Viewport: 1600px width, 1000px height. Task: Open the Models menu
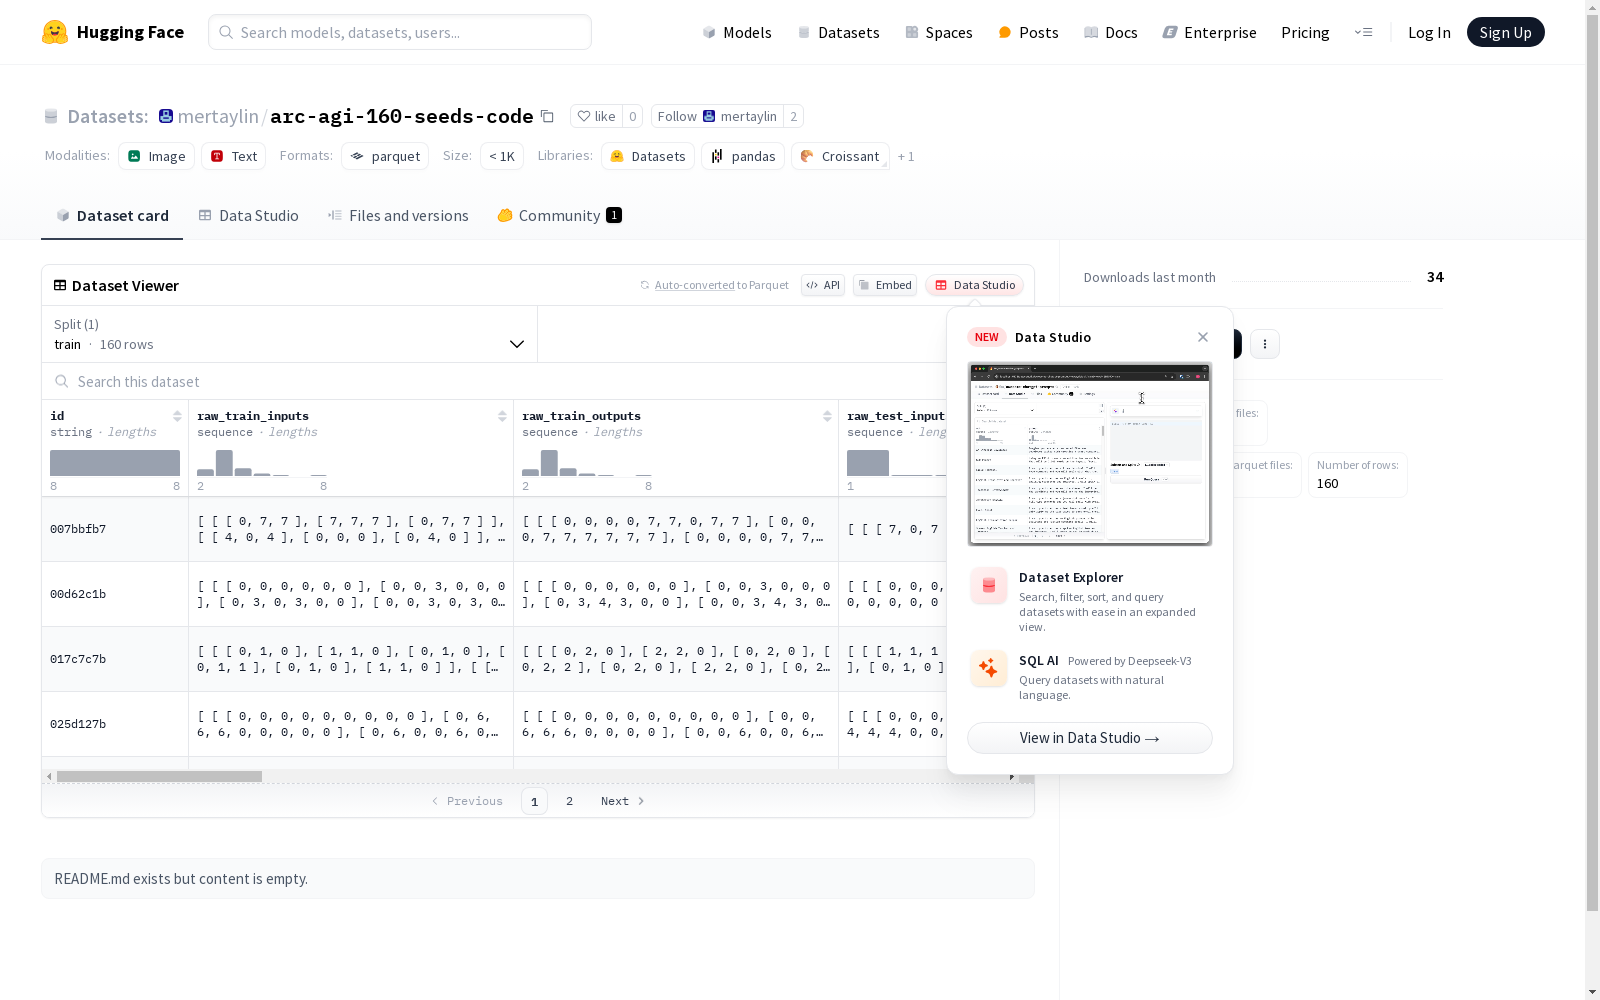point(737,32)
